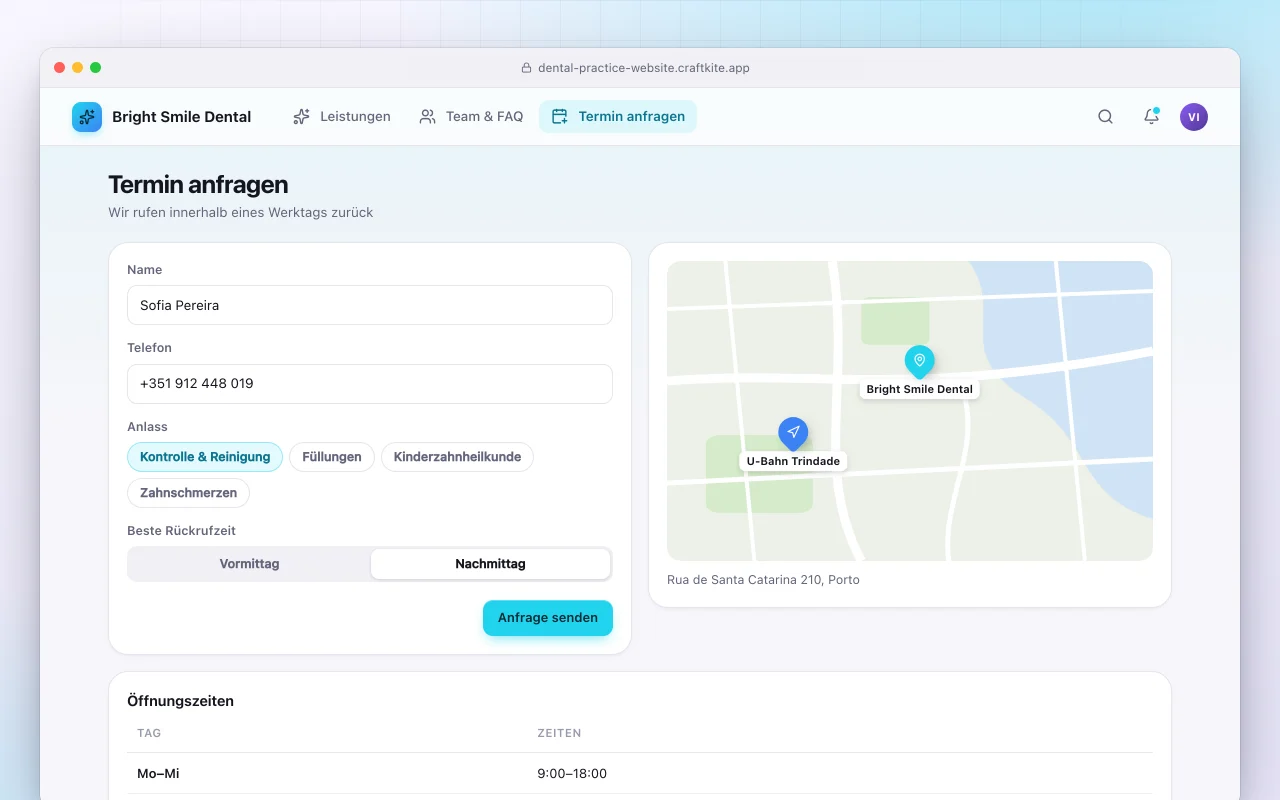
Task: Click the ZEITEN column header
Action: 559,733
